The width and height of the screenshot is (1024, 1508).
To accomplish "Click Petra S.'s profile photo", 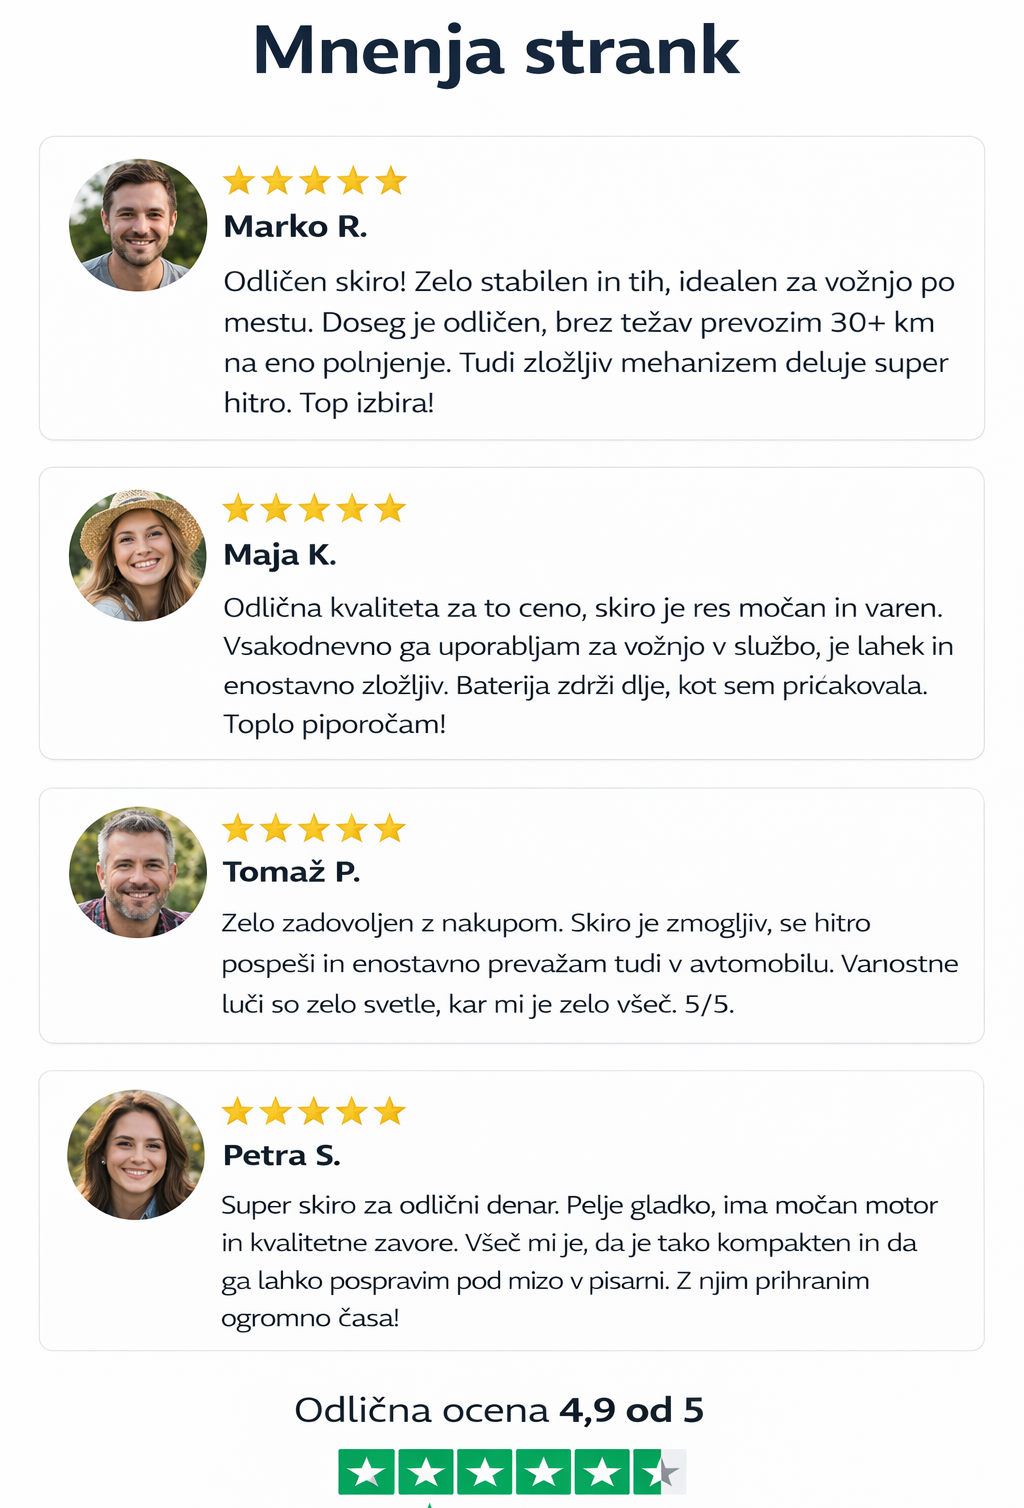I will [136, 1155].
